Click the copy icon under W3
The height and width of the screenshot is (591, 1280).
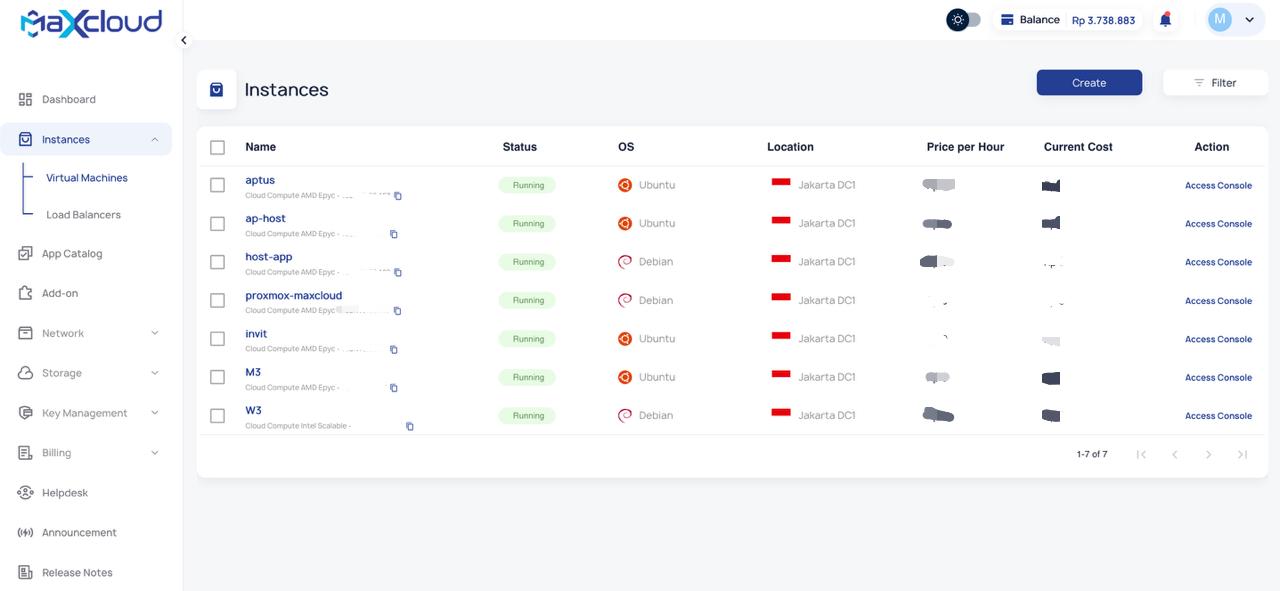click(x=409, y=426)
